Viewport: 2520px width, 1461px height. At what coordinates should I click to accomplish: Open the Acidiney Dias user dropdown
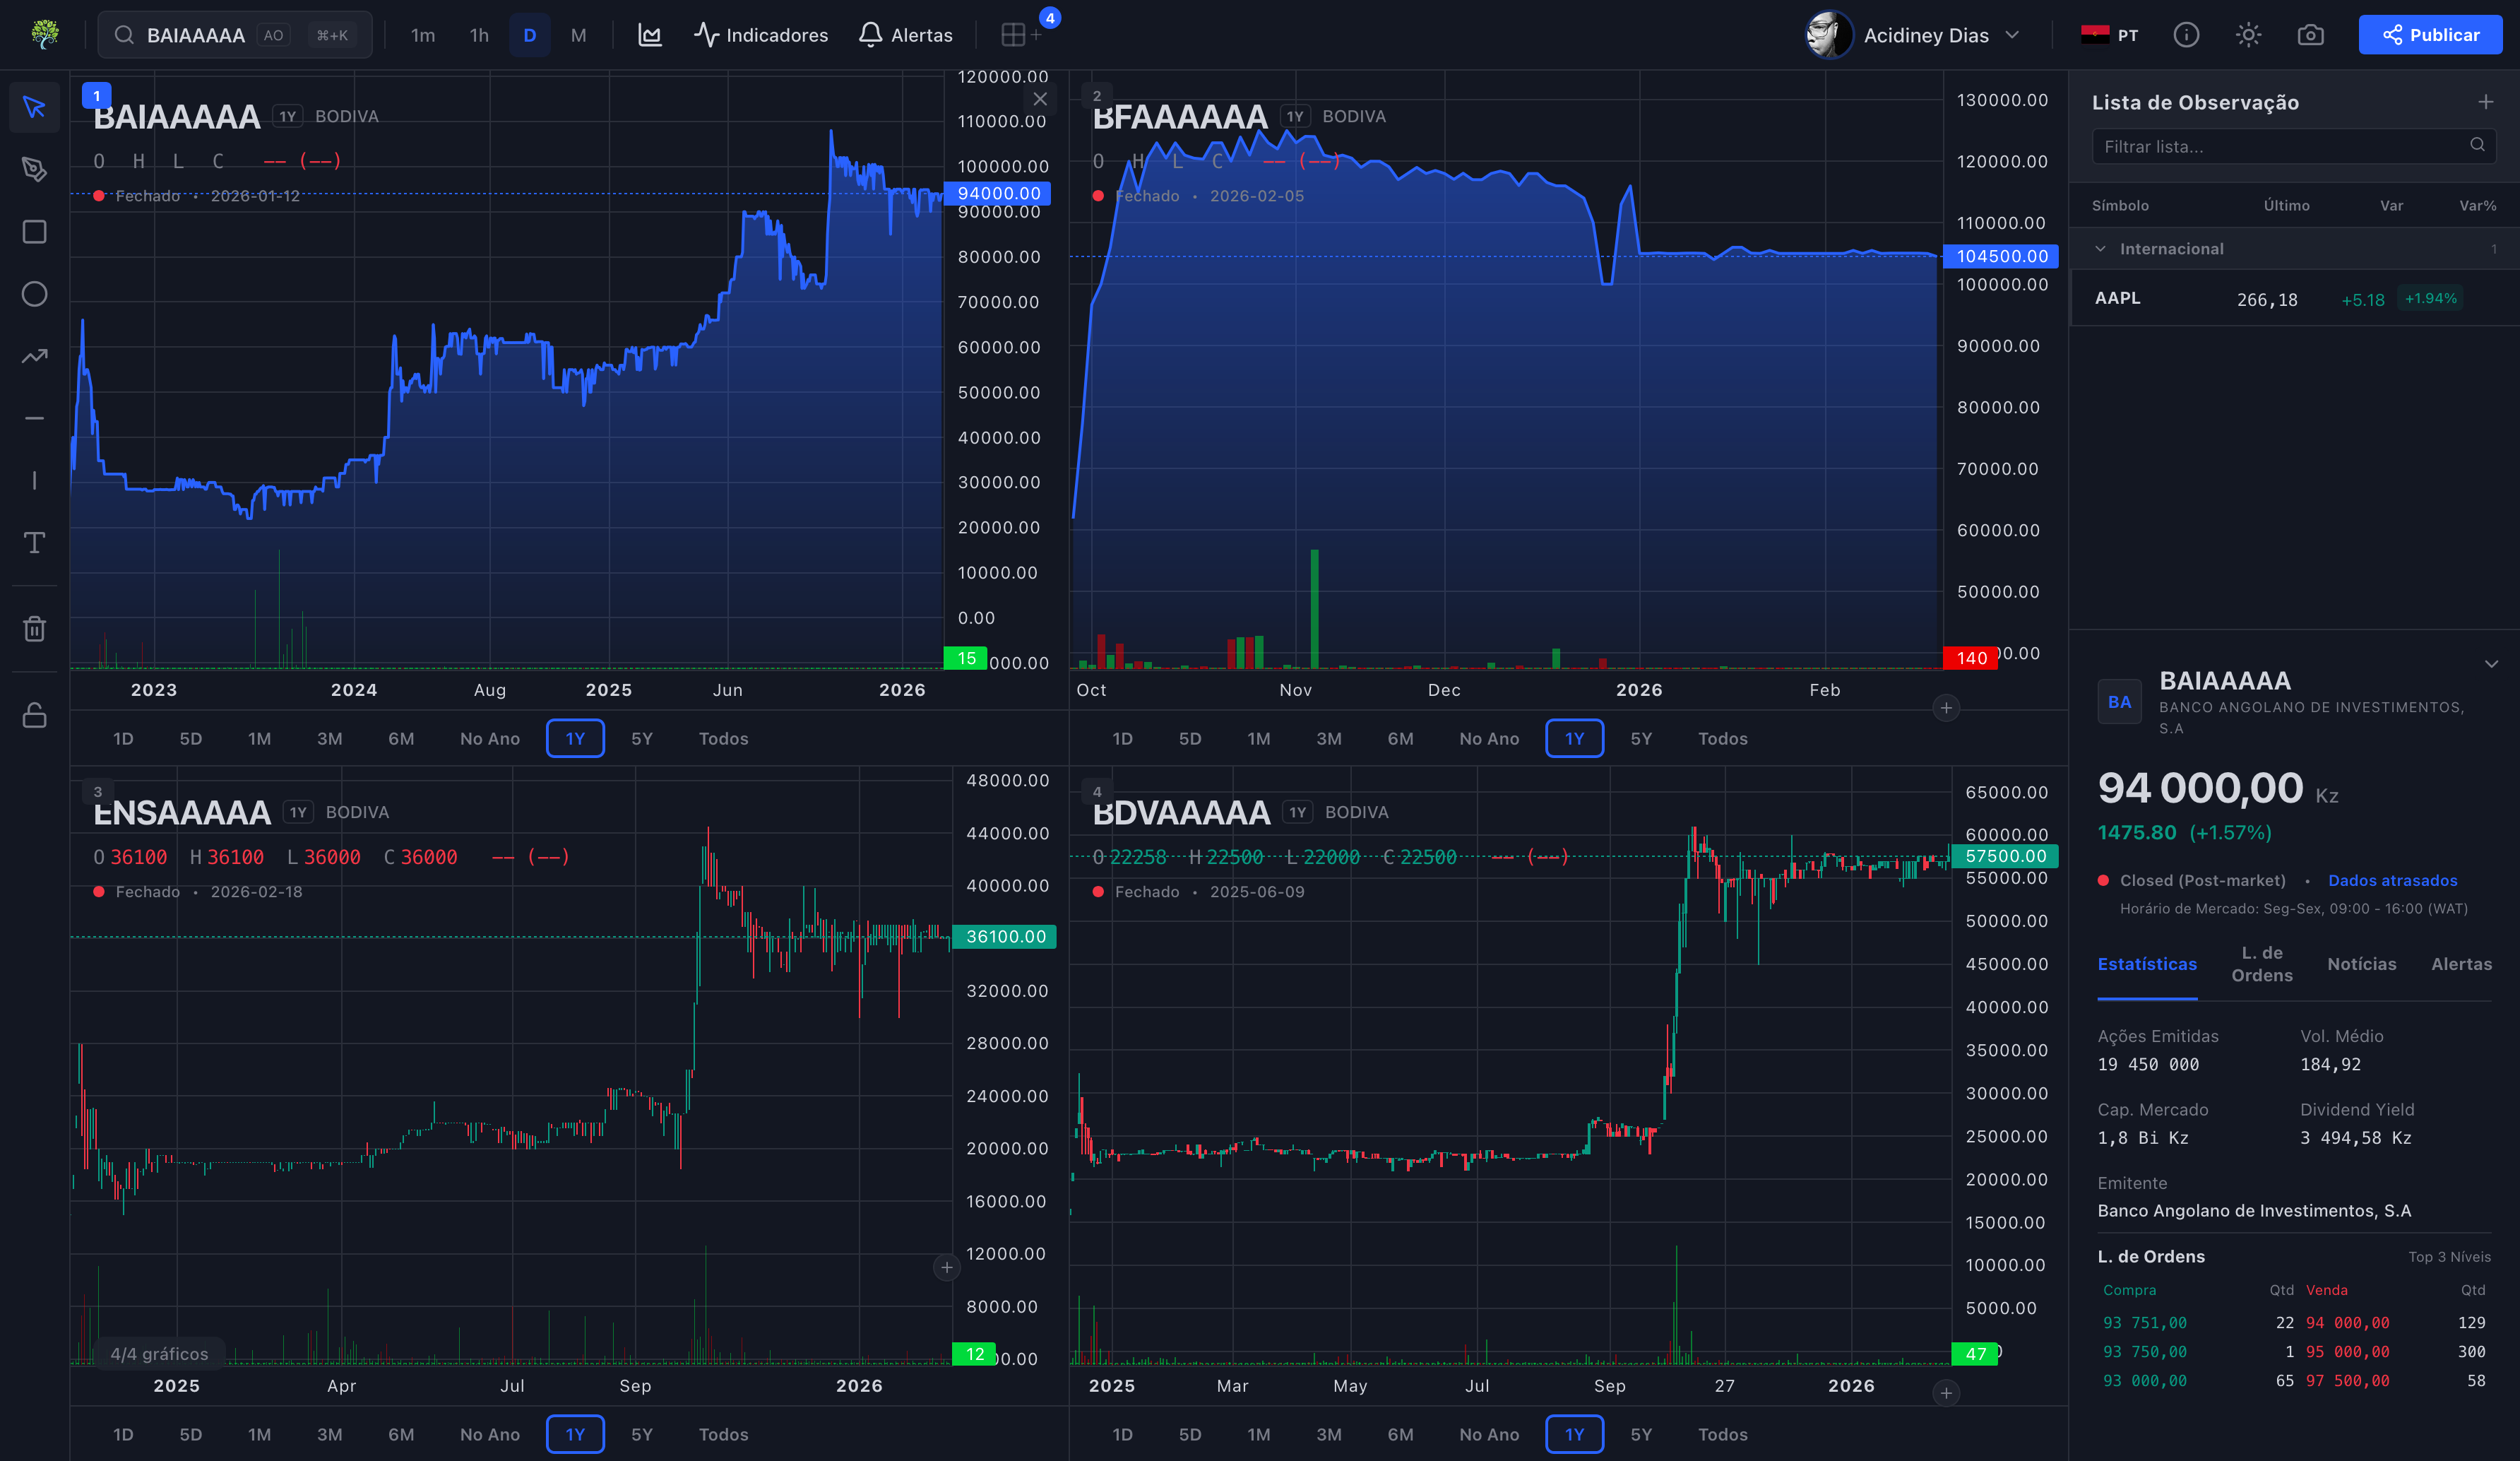1914,35
